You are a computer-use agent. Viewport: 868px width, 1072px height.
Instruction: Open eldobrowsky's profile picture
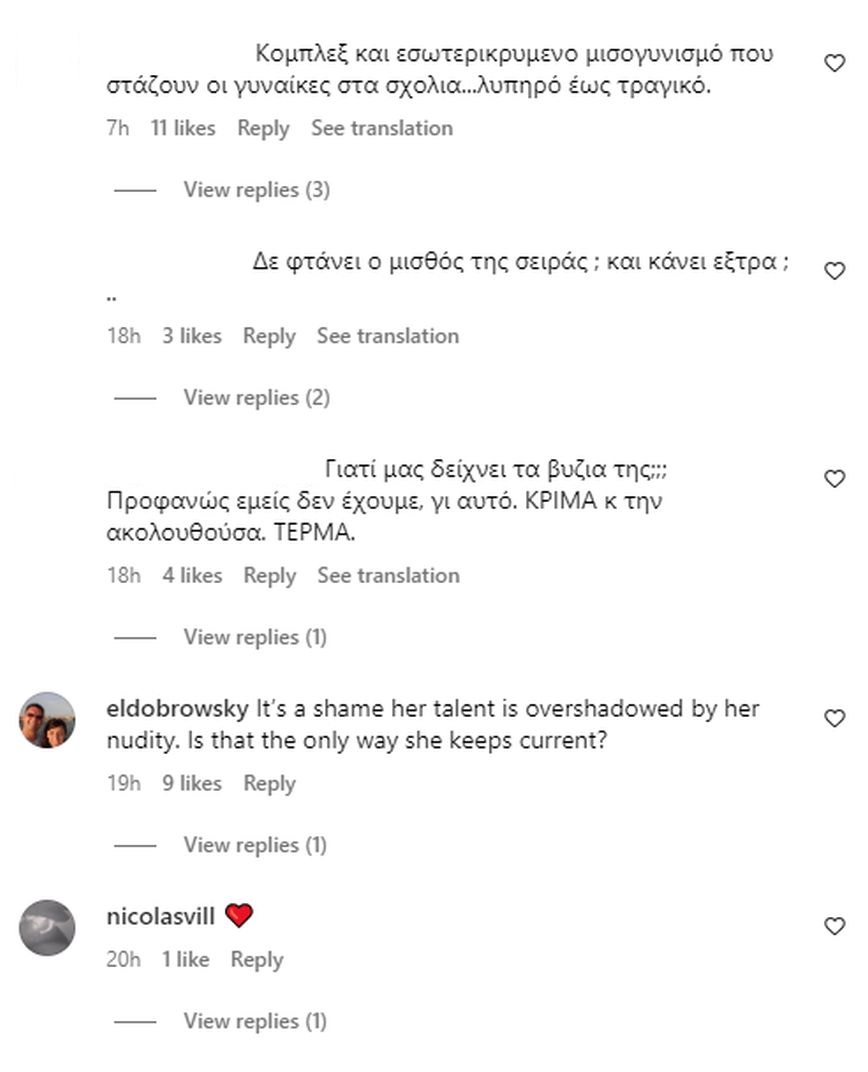47,720
